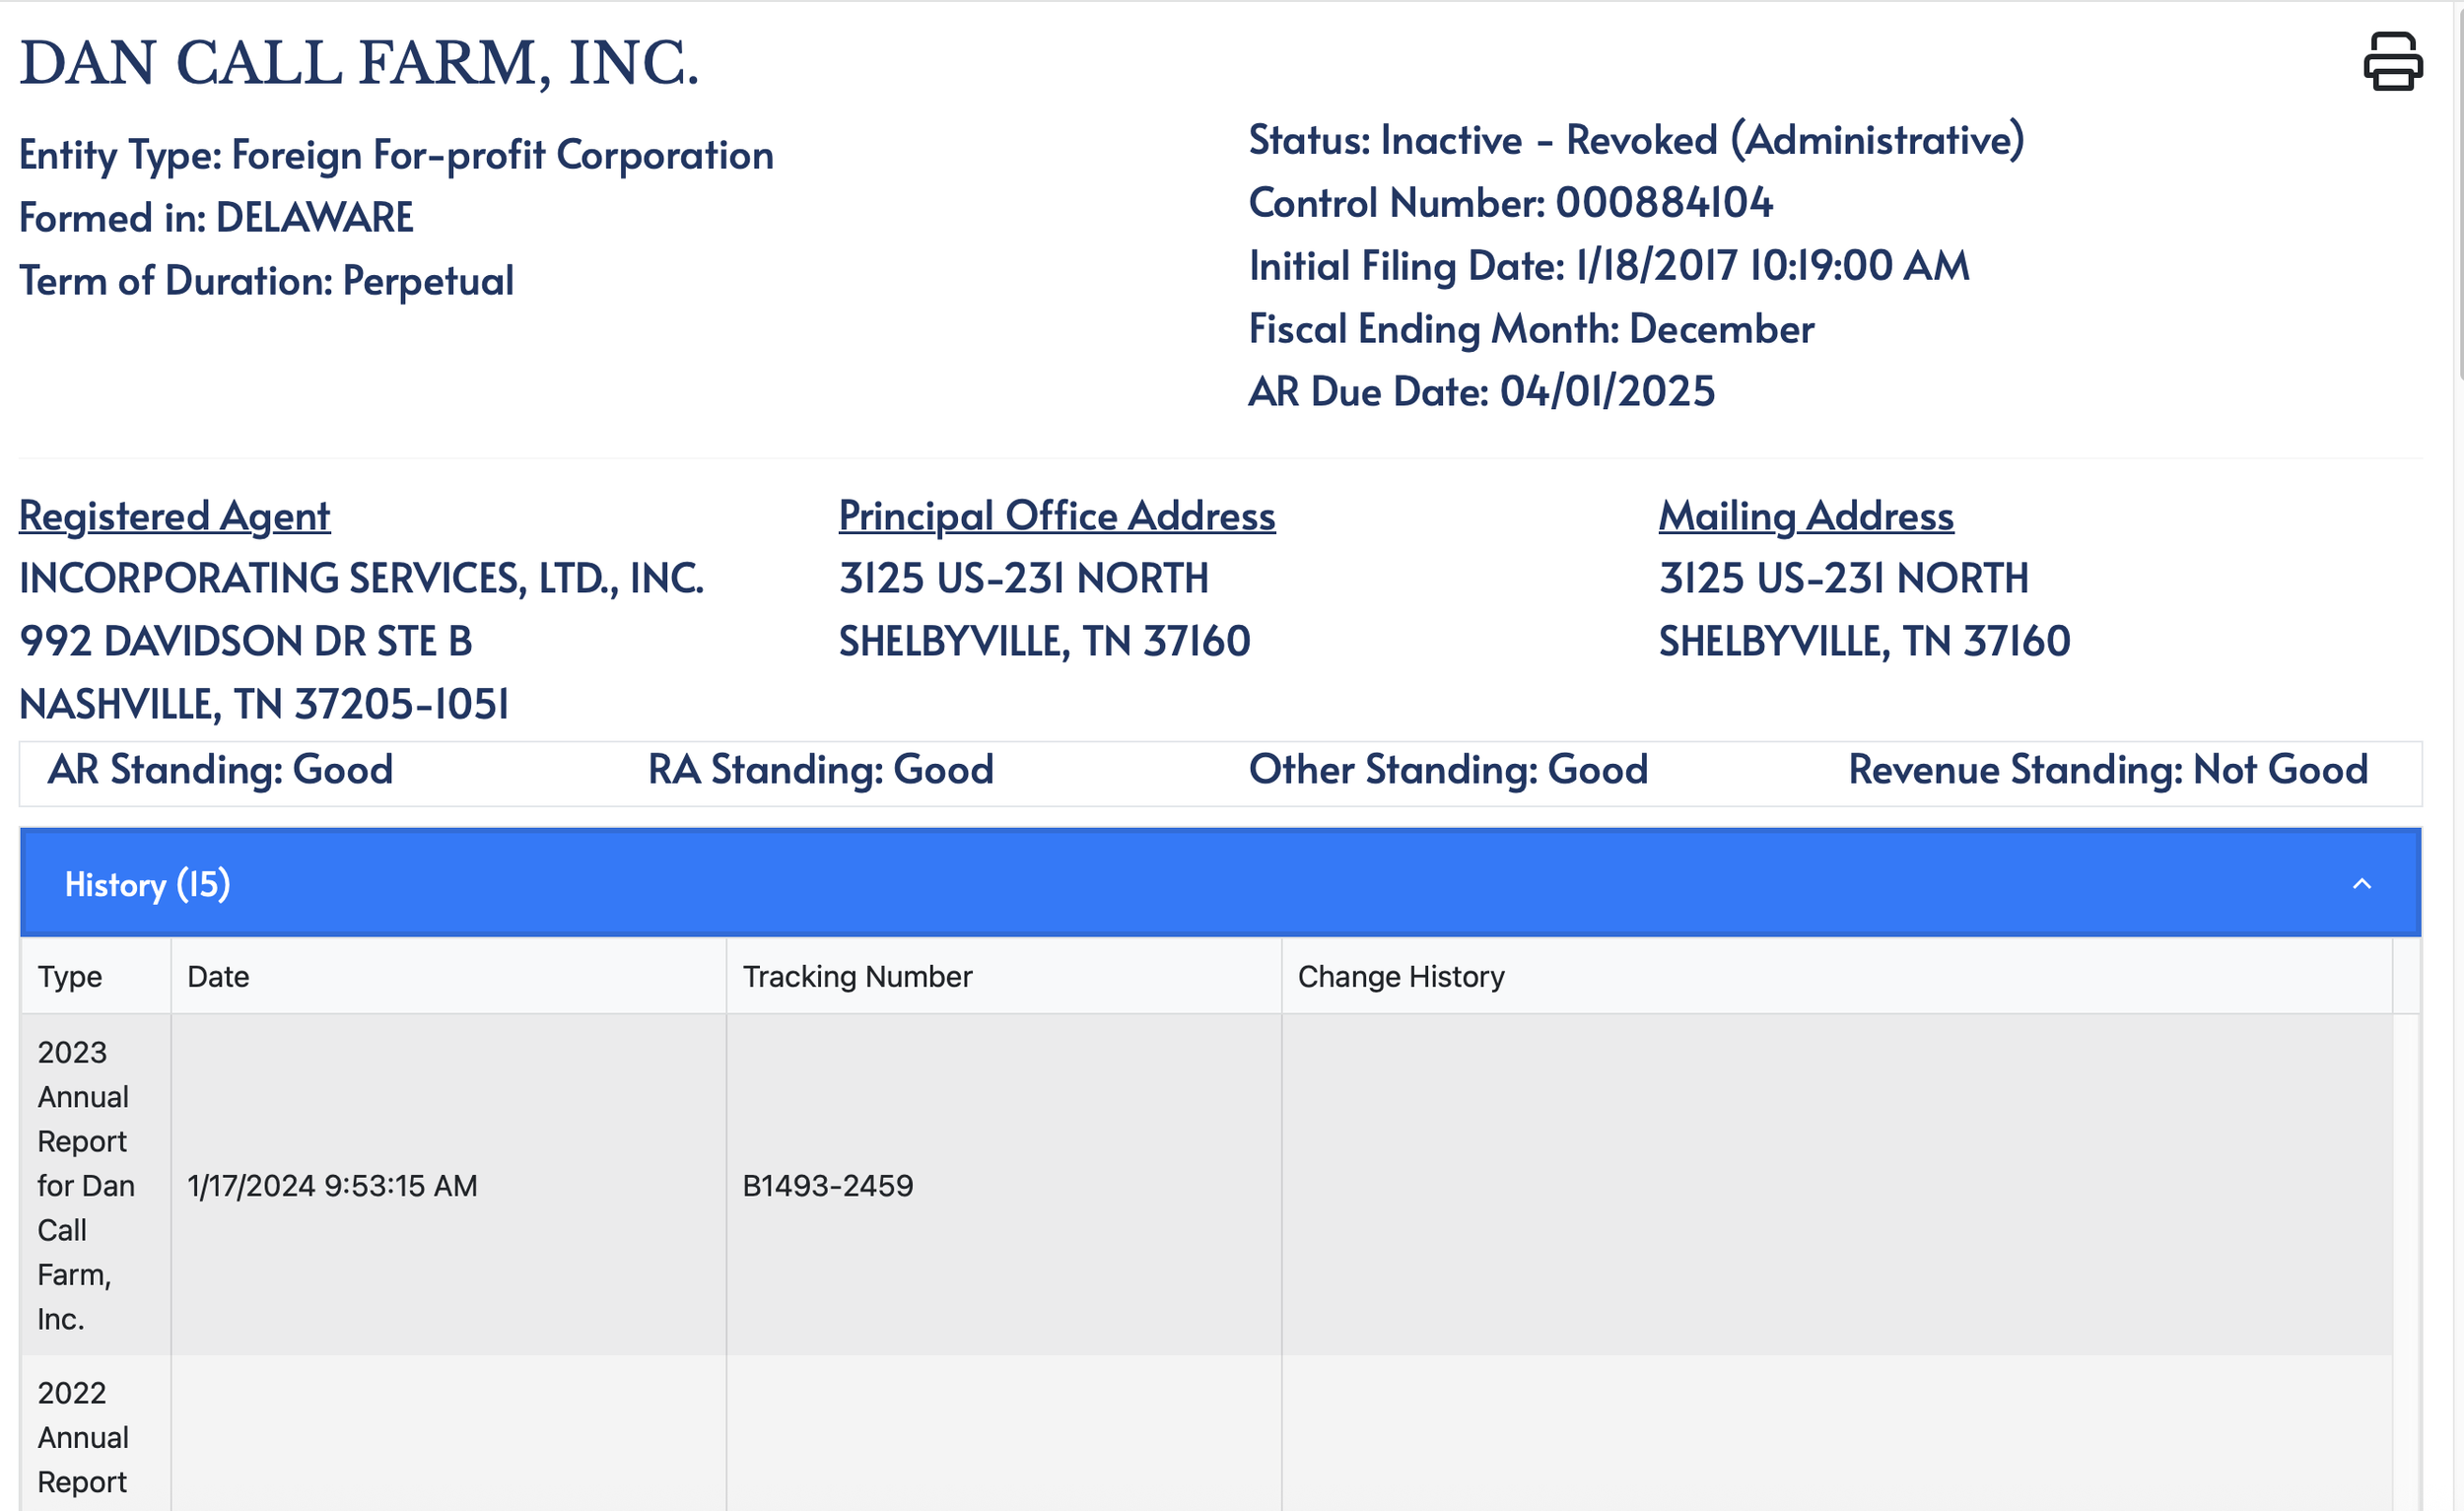Viewport: 2464px width, 1511px height.
Task: Click the Registered Agent heading
Action: coord(174,516)
